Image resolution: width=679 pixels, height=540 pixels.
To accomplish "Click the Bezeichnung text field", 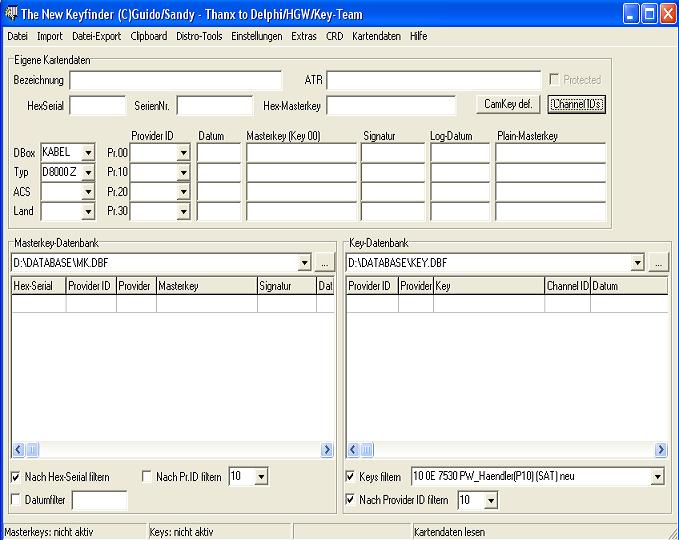I will tap(176, 80).
